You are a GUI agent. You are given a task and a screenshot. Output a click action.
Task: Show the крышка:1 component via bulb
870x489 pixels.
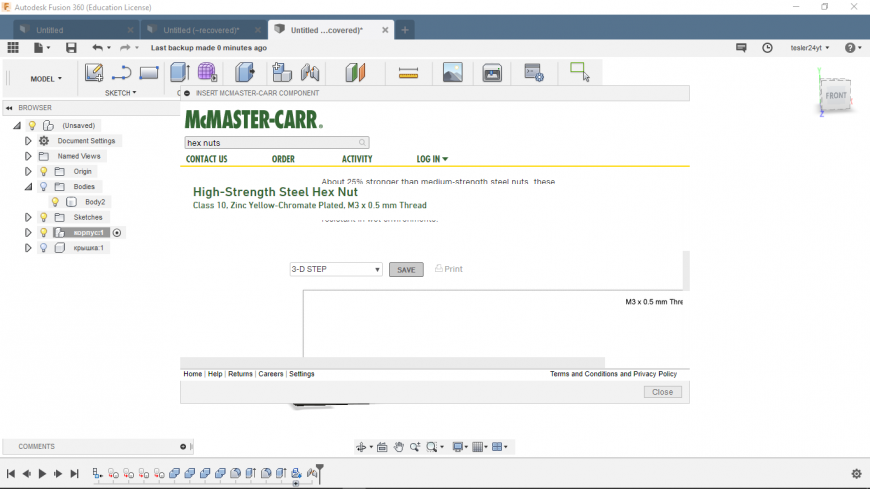click(x=43, y=248)
